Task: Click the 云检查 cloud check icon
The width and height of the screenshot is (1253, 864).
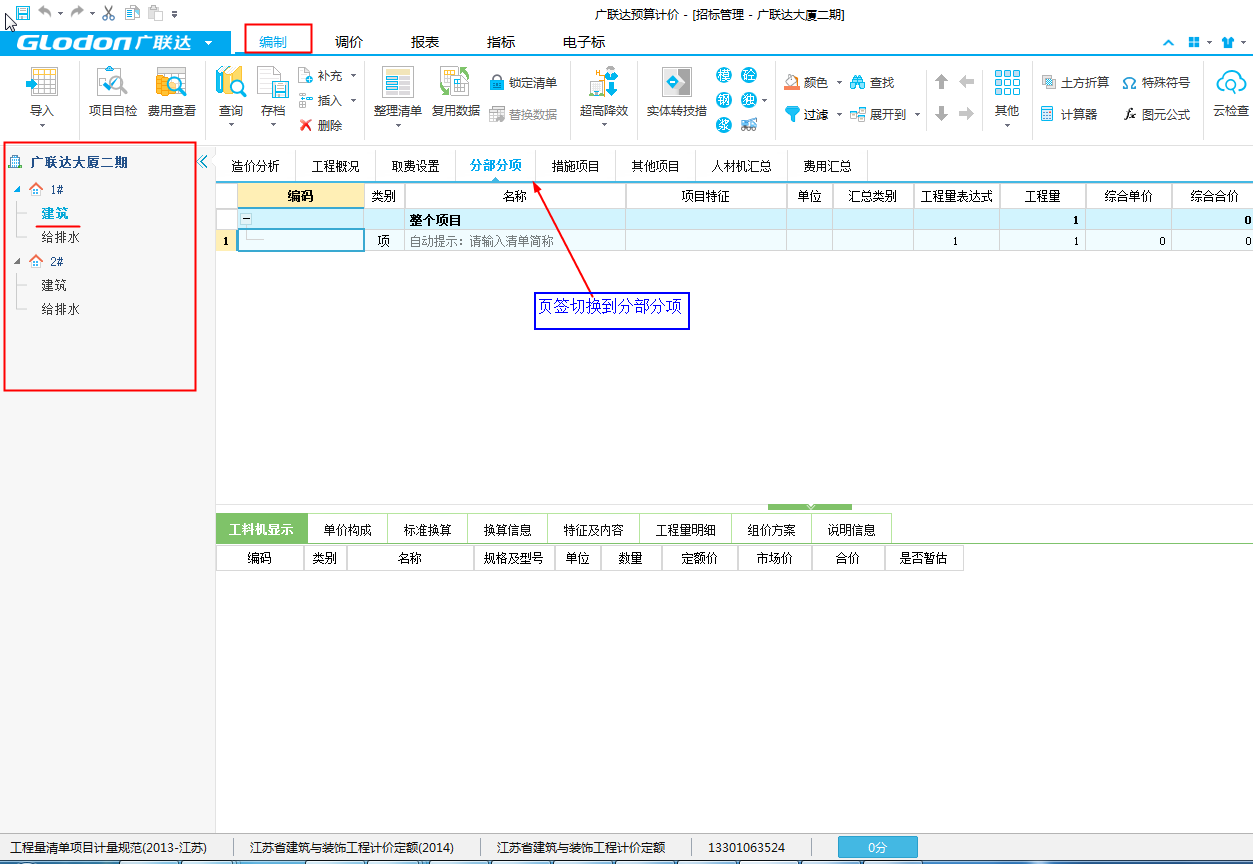Action: click(1230, 84)
